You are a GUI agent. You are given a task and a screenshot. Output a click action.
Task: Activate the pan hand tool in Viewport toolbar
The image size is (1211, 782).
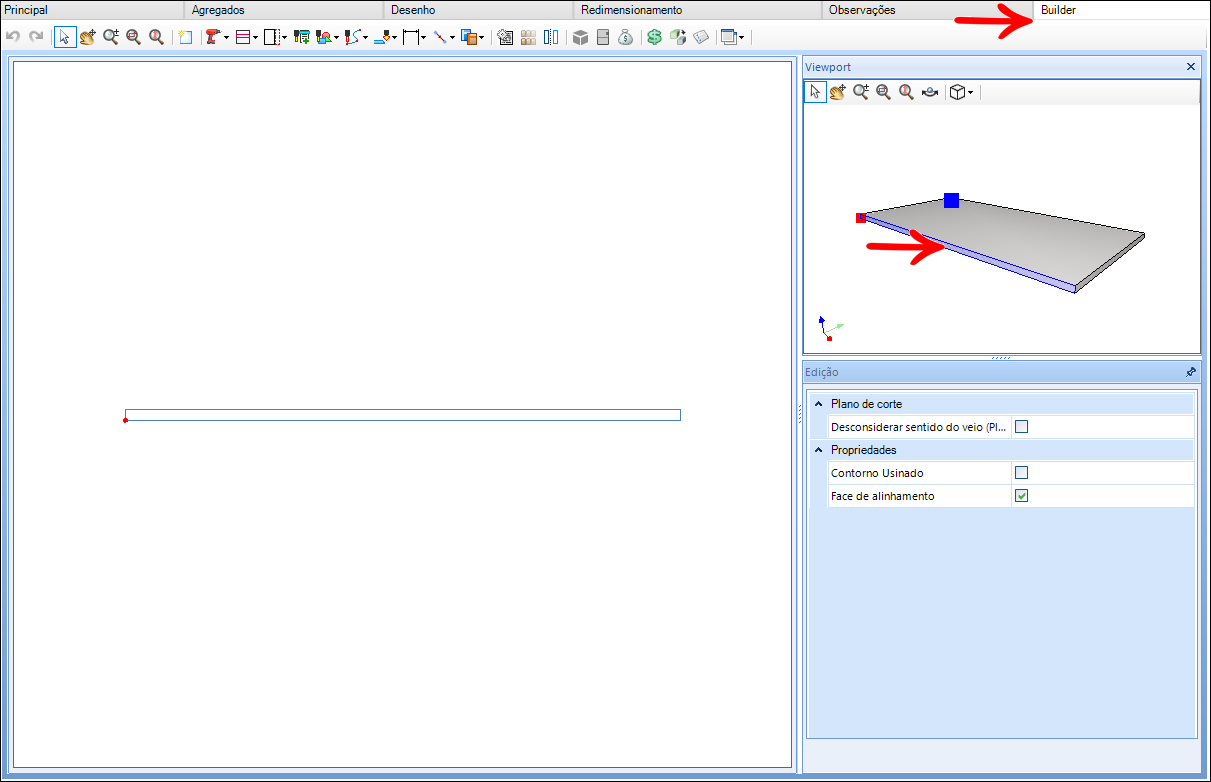[838, 92]
